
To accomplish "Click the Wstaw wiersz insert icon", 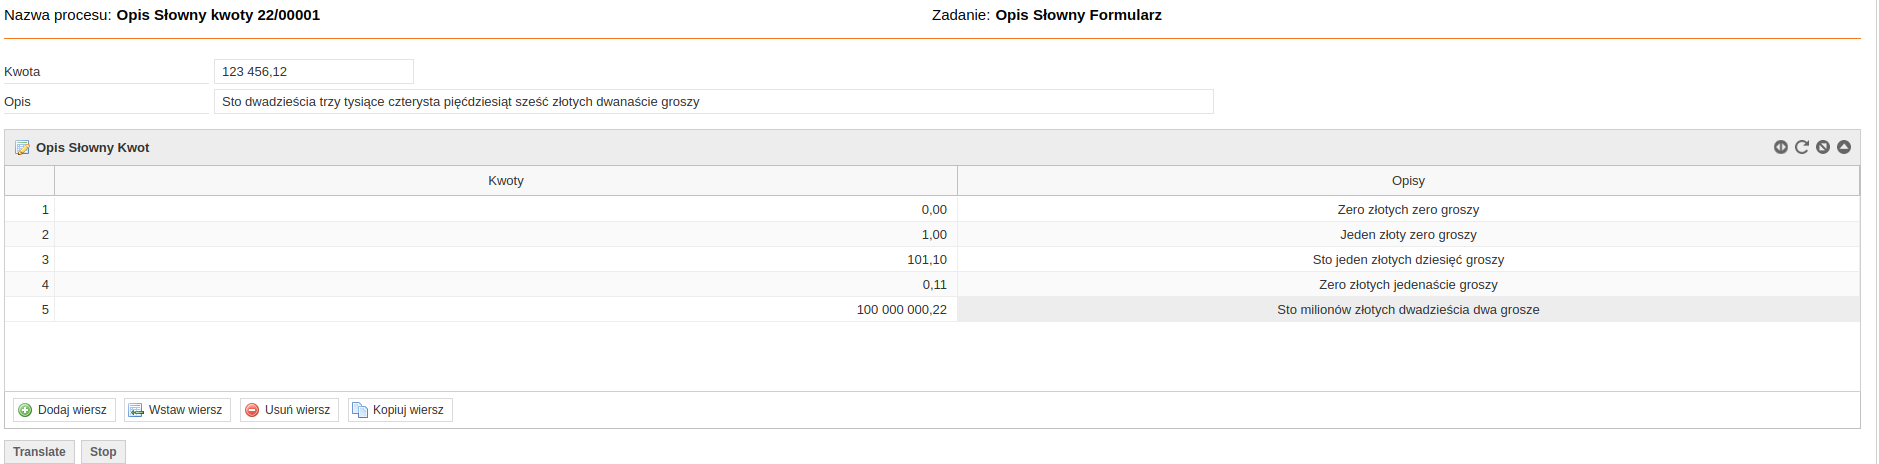I will 136,410.
